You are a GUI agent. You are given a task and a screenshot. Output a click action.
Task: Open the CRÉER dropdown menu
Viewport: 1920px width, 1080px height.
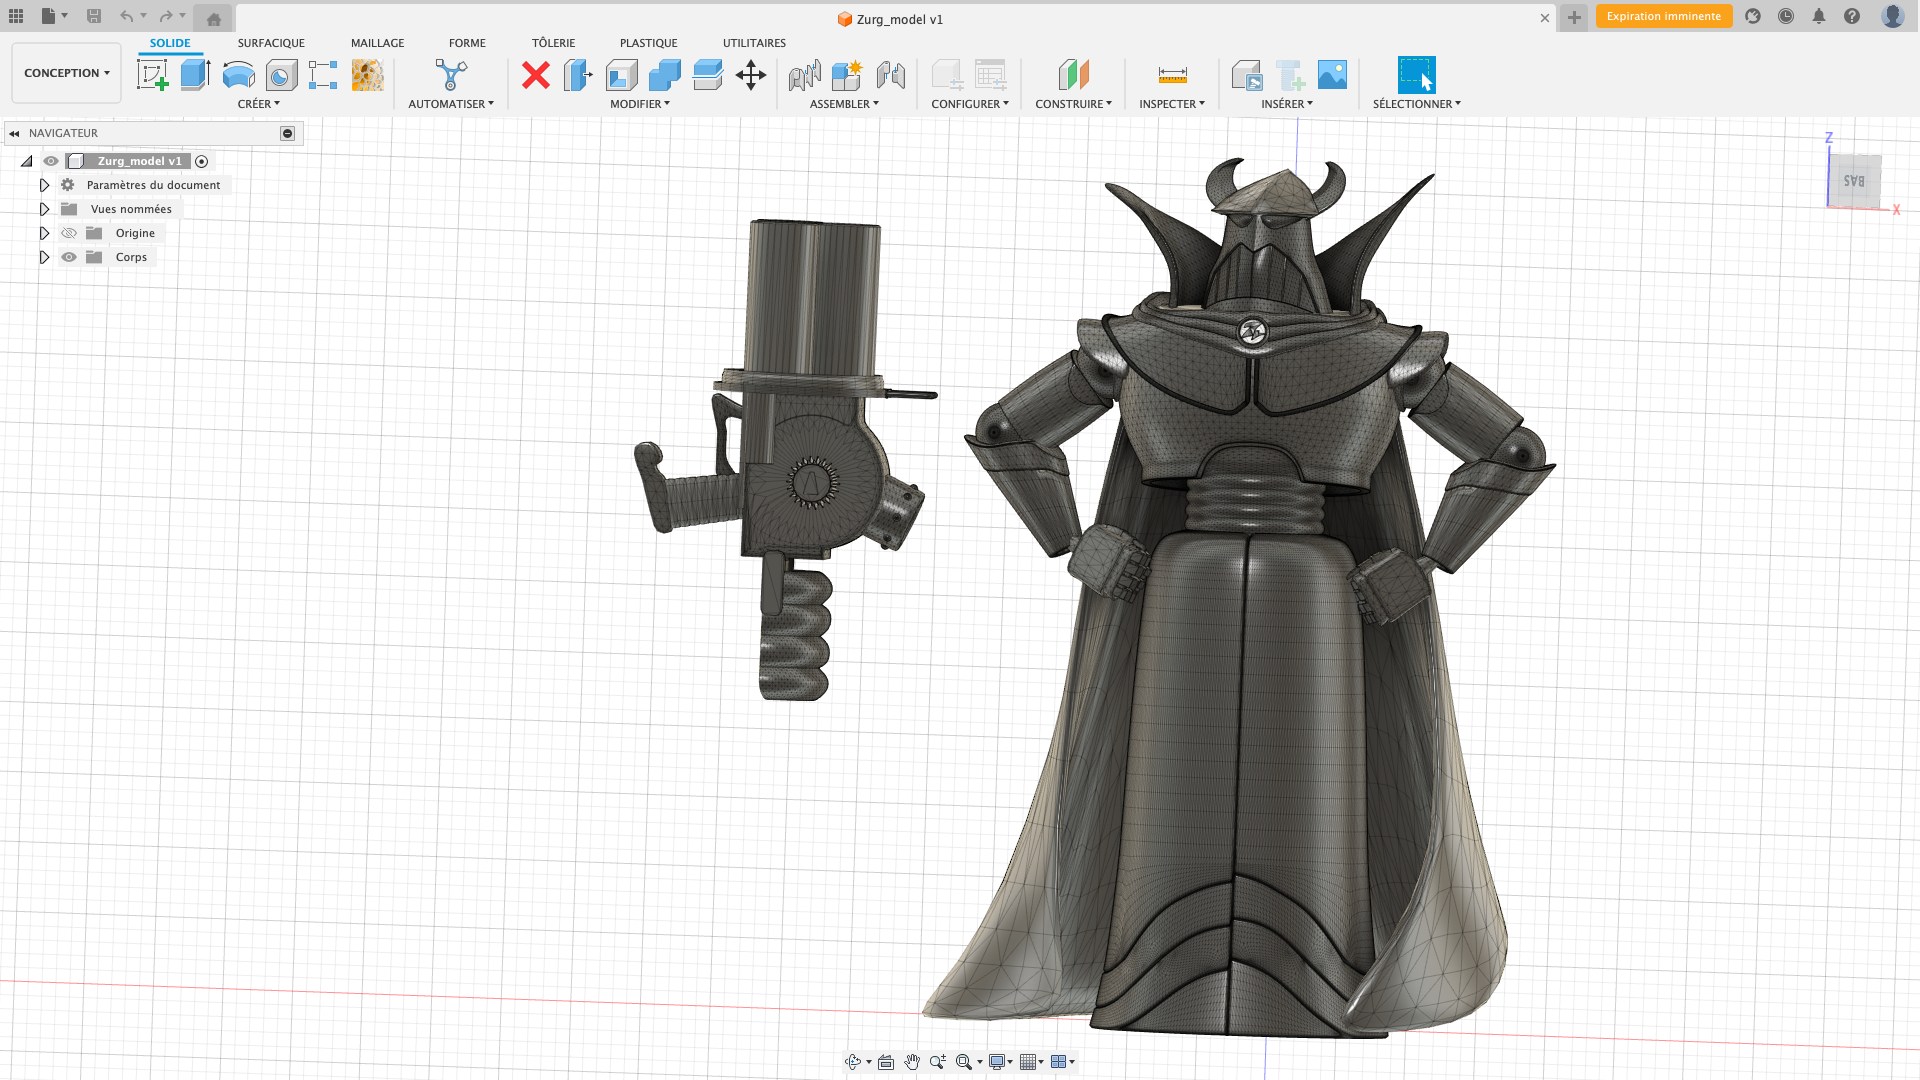259,103
